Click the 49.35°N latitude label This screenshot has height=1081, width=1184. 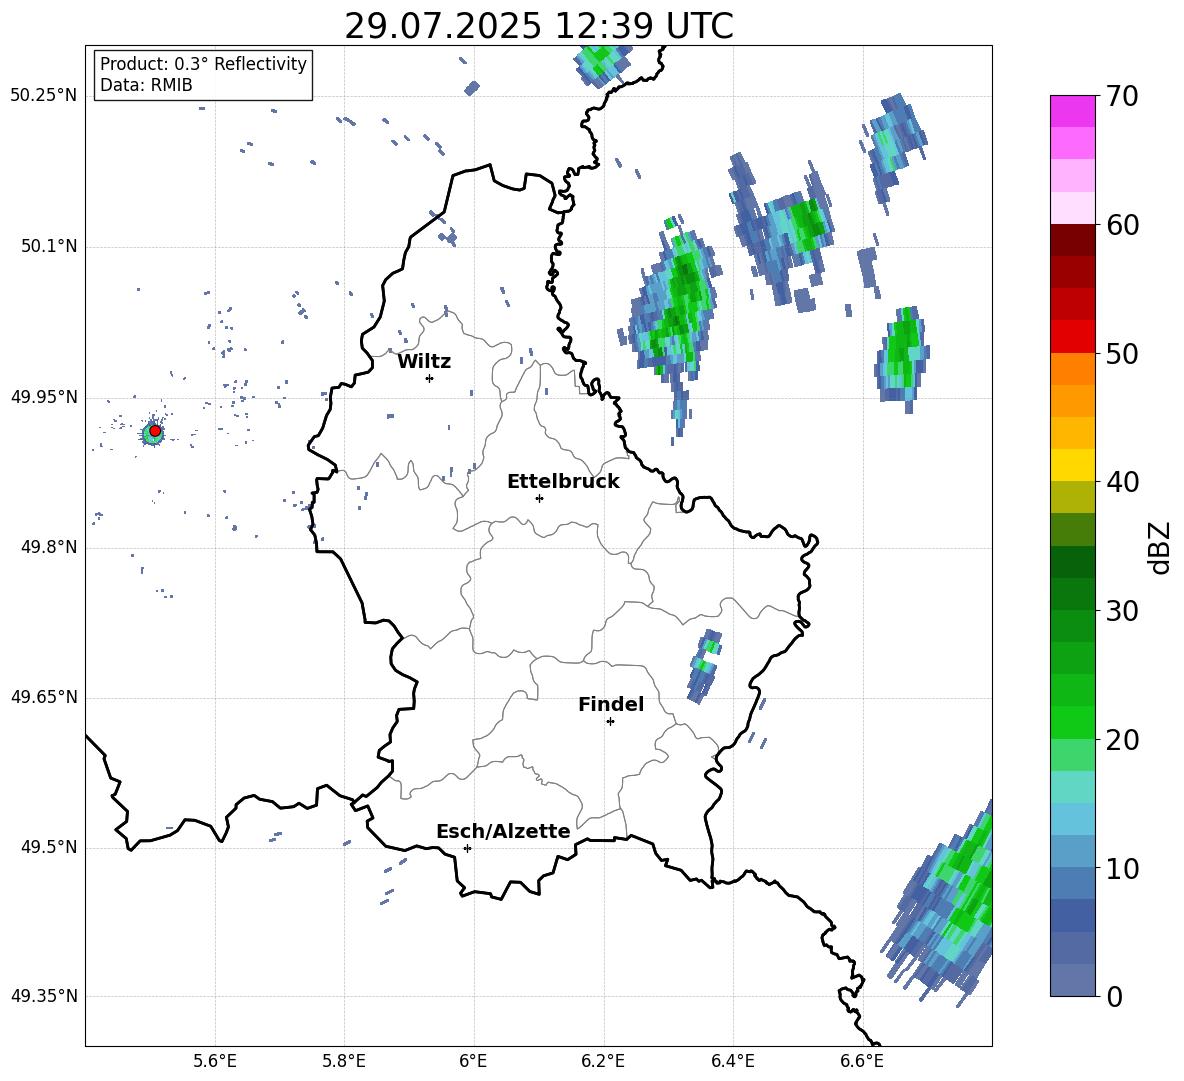click(x=44, y=996)
